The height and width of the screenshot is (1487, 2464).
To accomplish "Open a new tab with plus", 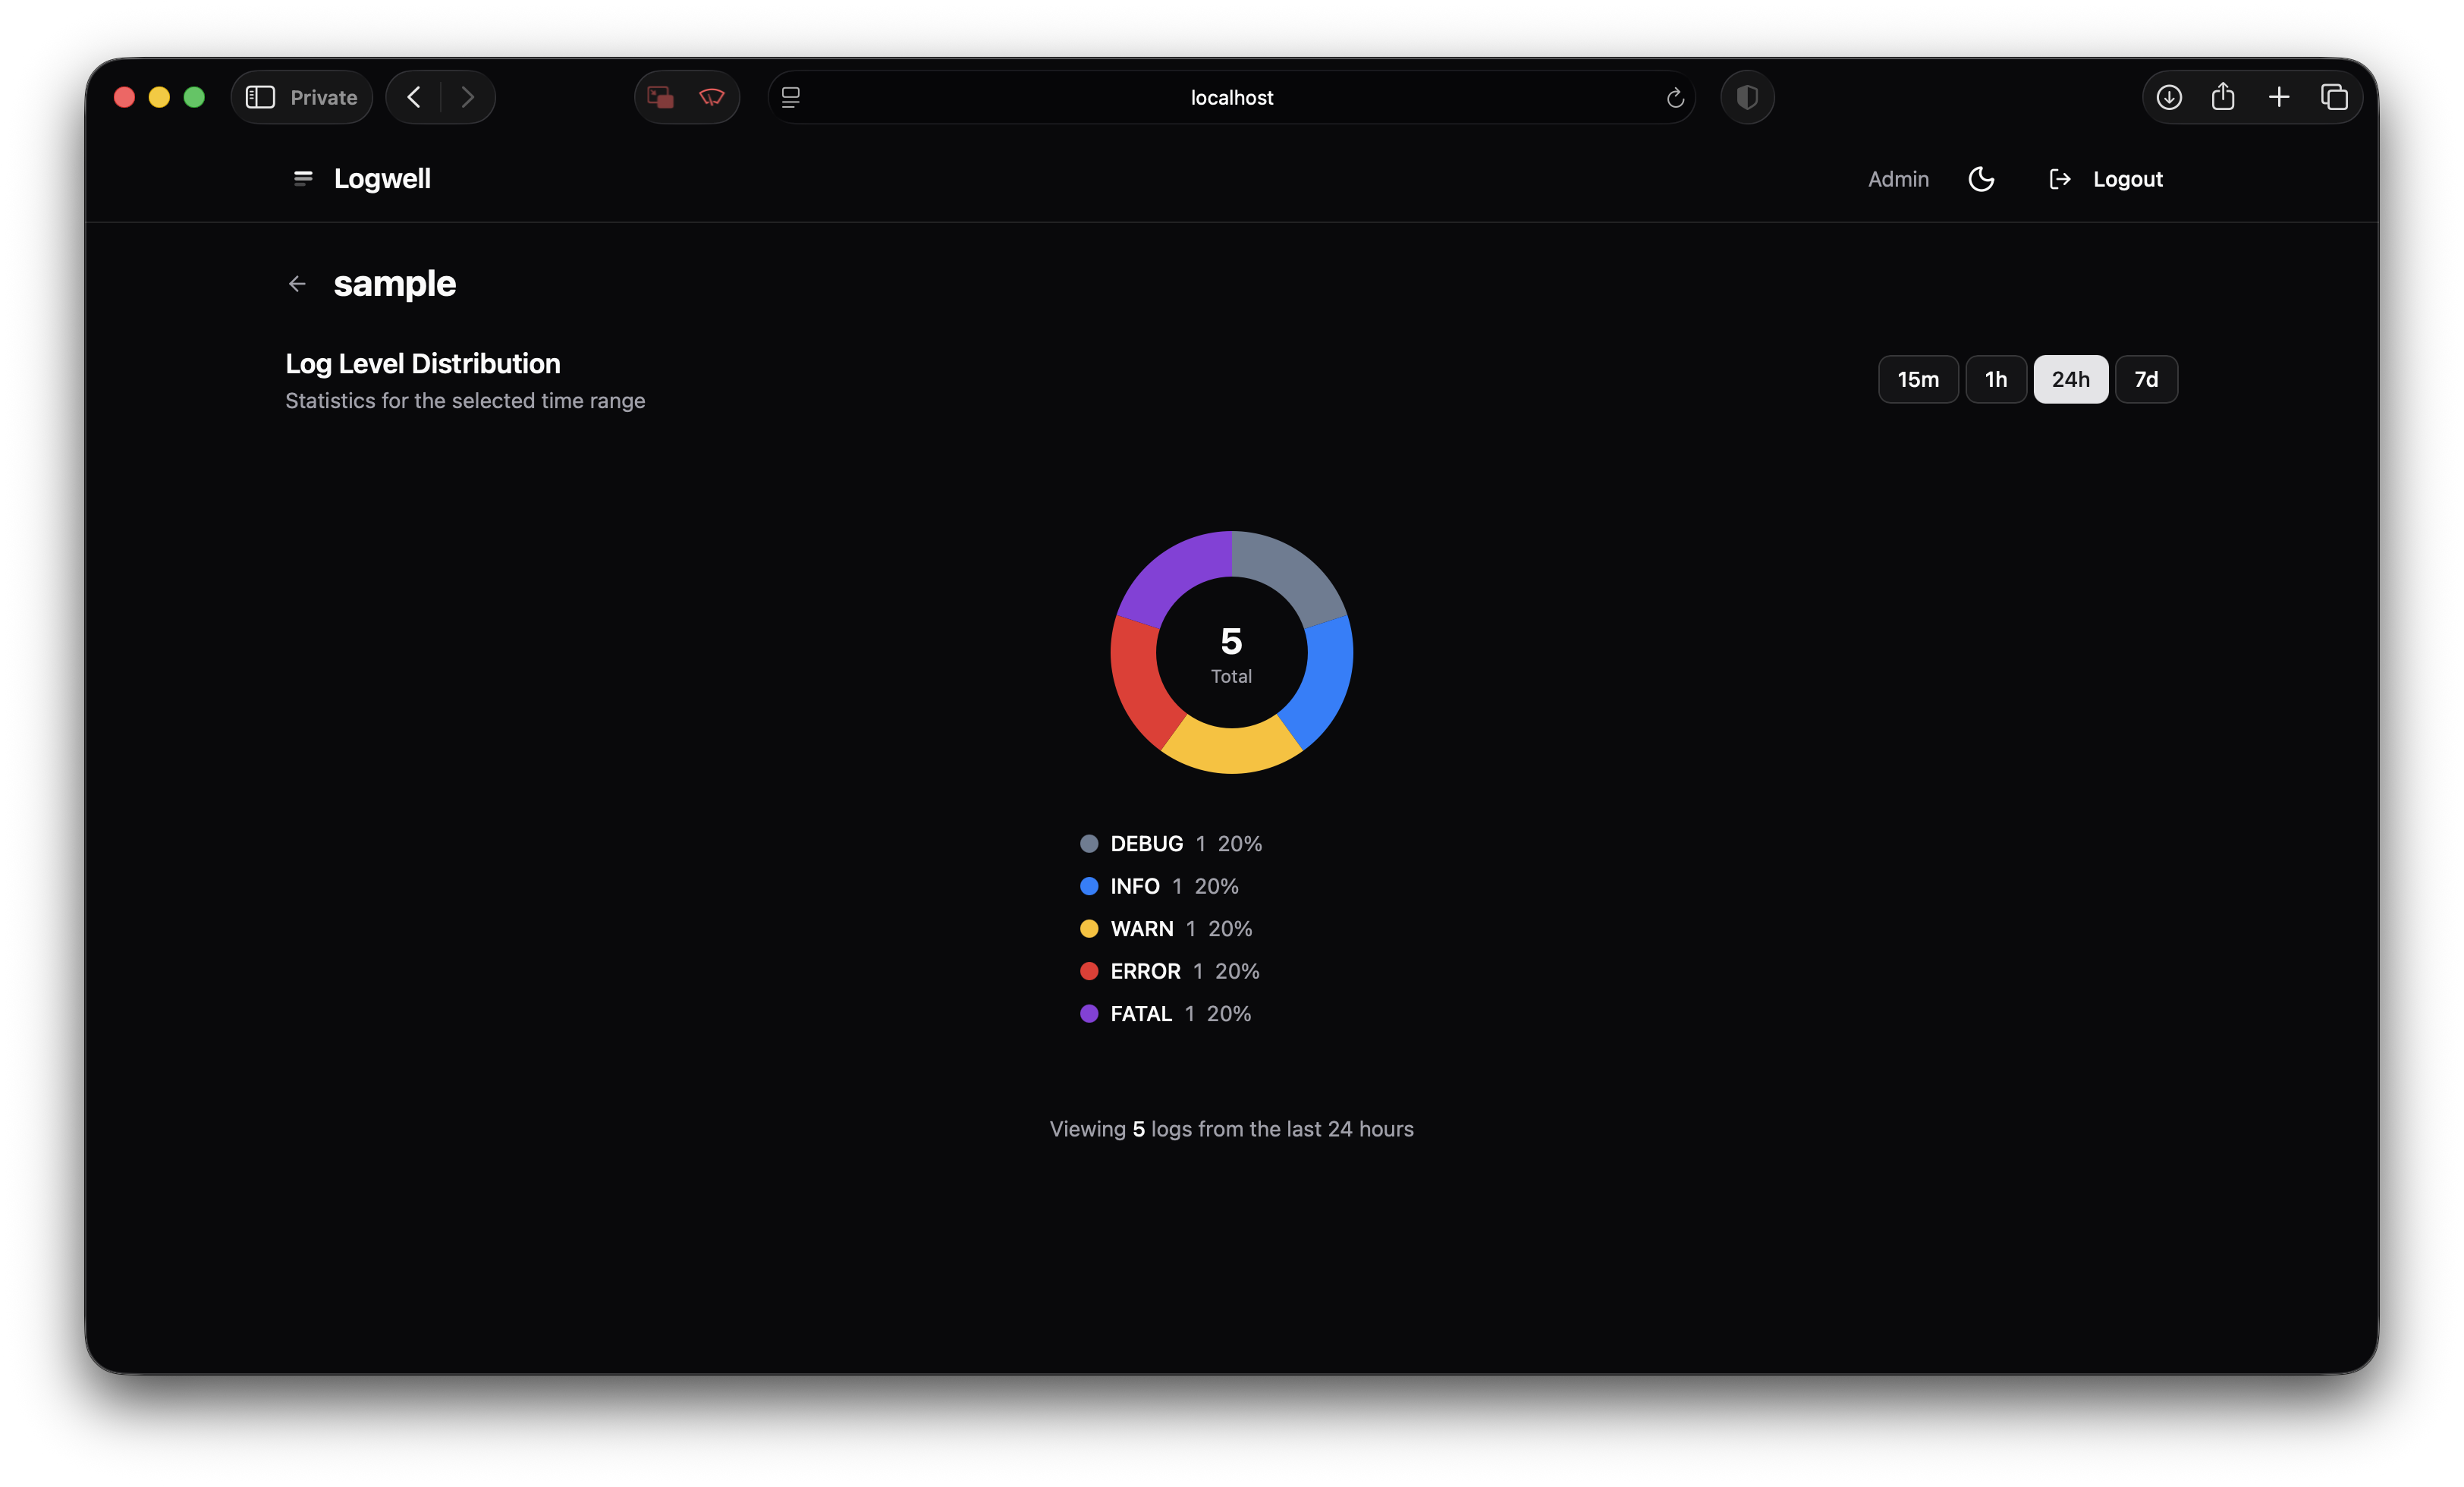I will click(2279, 97).
